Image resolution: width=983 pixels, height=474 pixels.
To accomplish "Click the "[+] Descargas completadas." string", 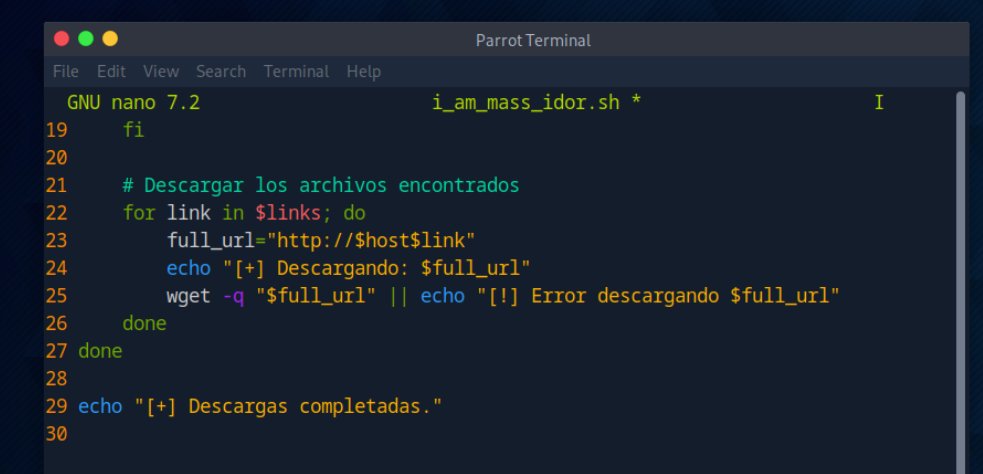I will click(288, 406).
